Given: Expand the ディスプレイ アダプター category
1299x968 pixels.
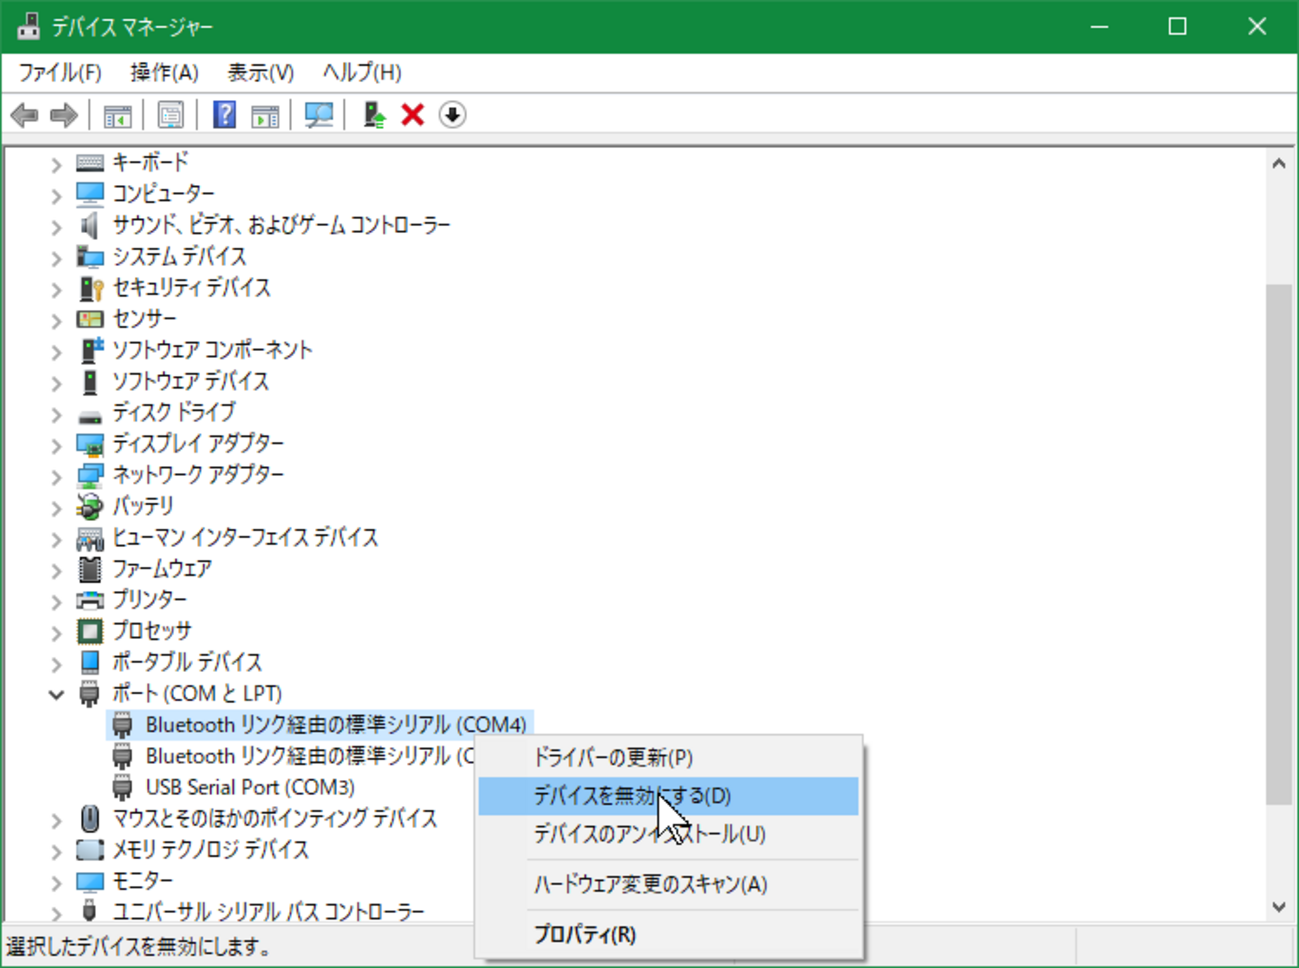Looking at the screenshot, I should point(56,445).
